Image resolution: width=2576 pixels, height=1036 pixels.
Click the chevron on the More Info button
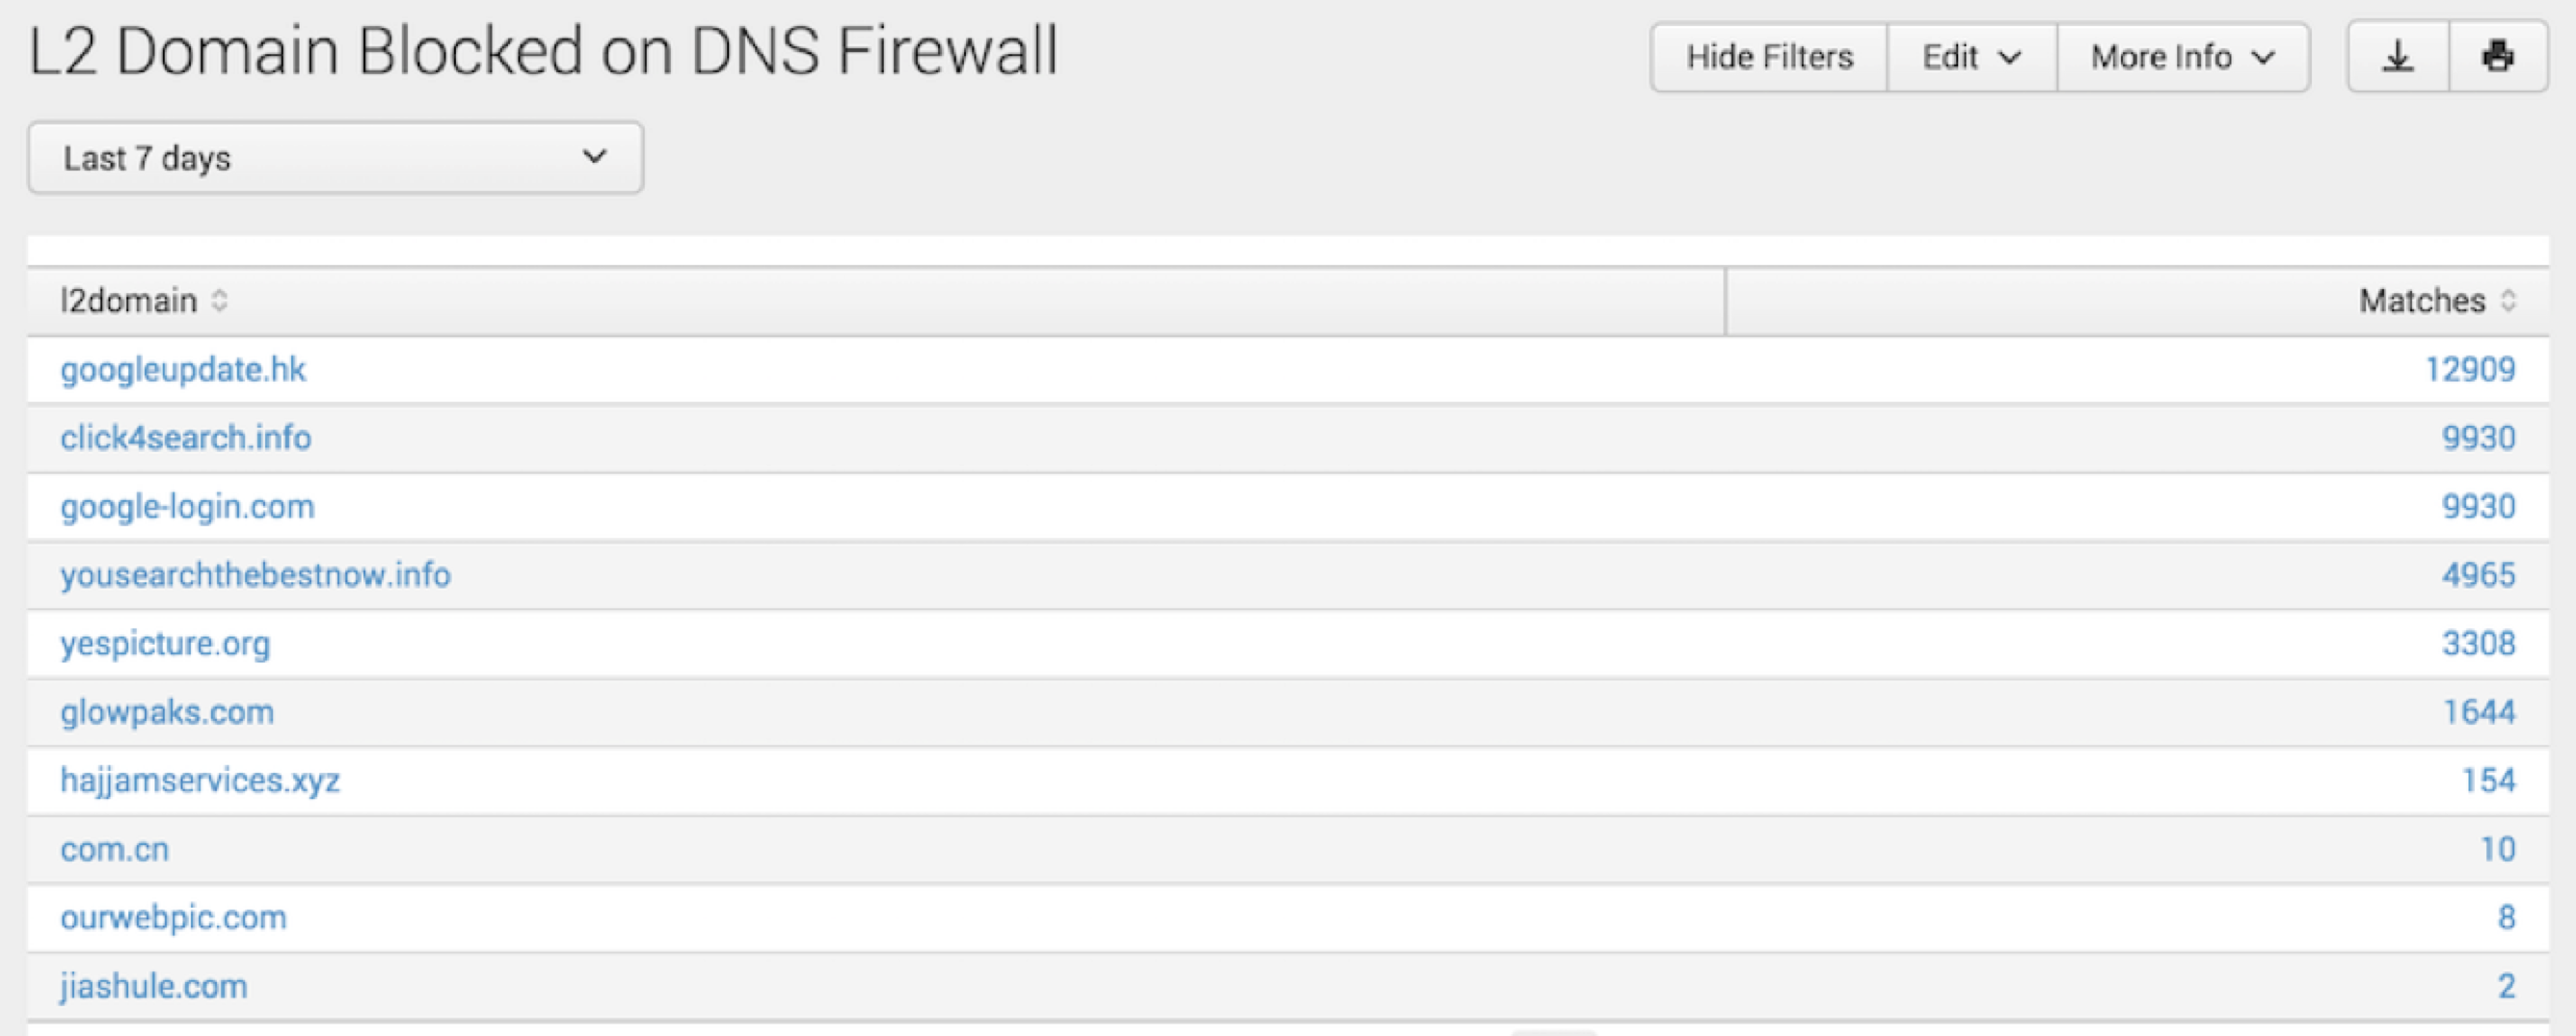pyautogui.click(x=2260, y=58)
